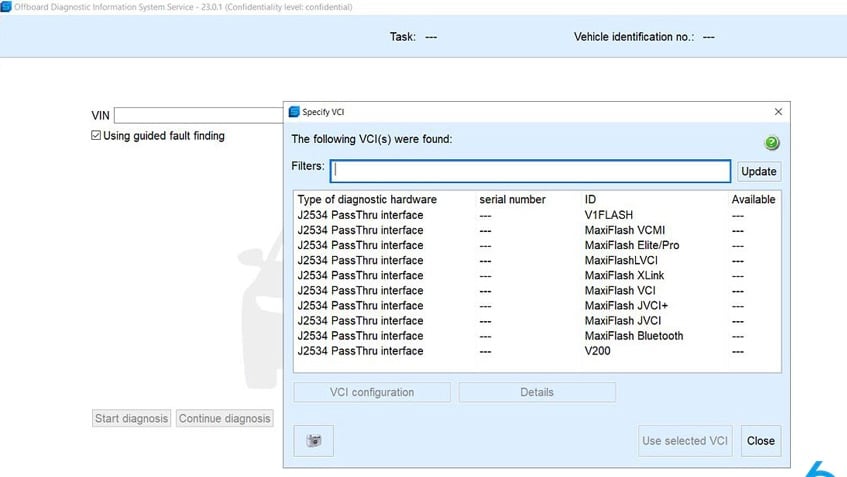
Task: Select the MaxiFlash Elite/Pro entry
Action: (x=536, y=245)
